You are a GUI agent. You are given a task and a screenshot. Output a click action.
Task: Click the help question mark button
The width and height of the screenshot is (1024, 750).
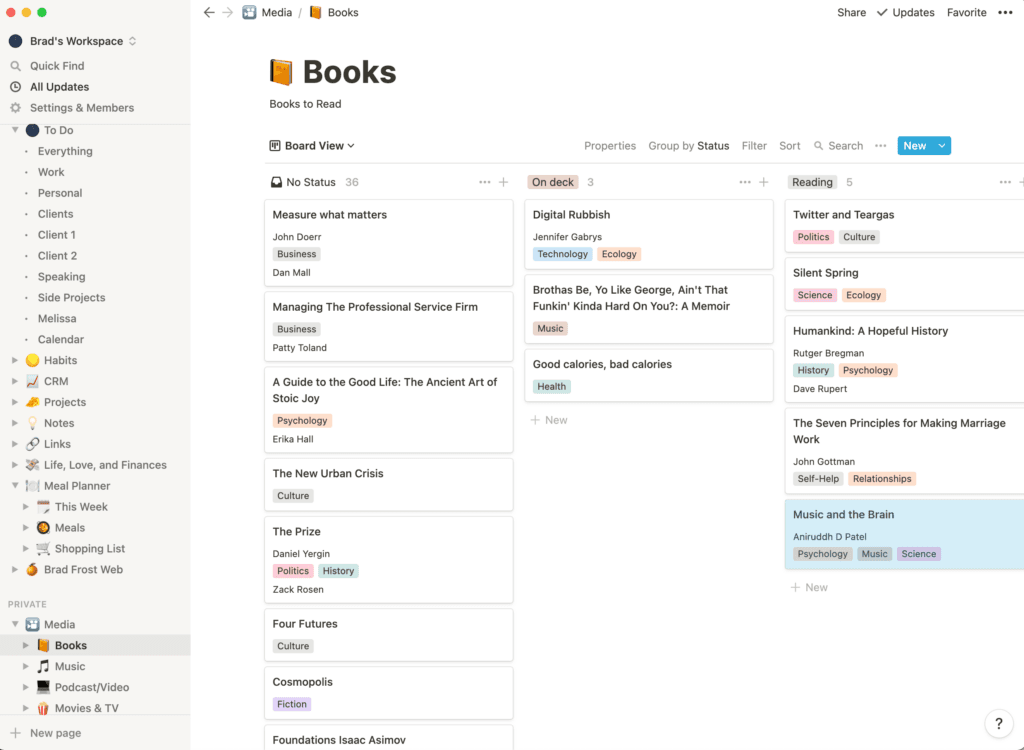tap(998, 723)
